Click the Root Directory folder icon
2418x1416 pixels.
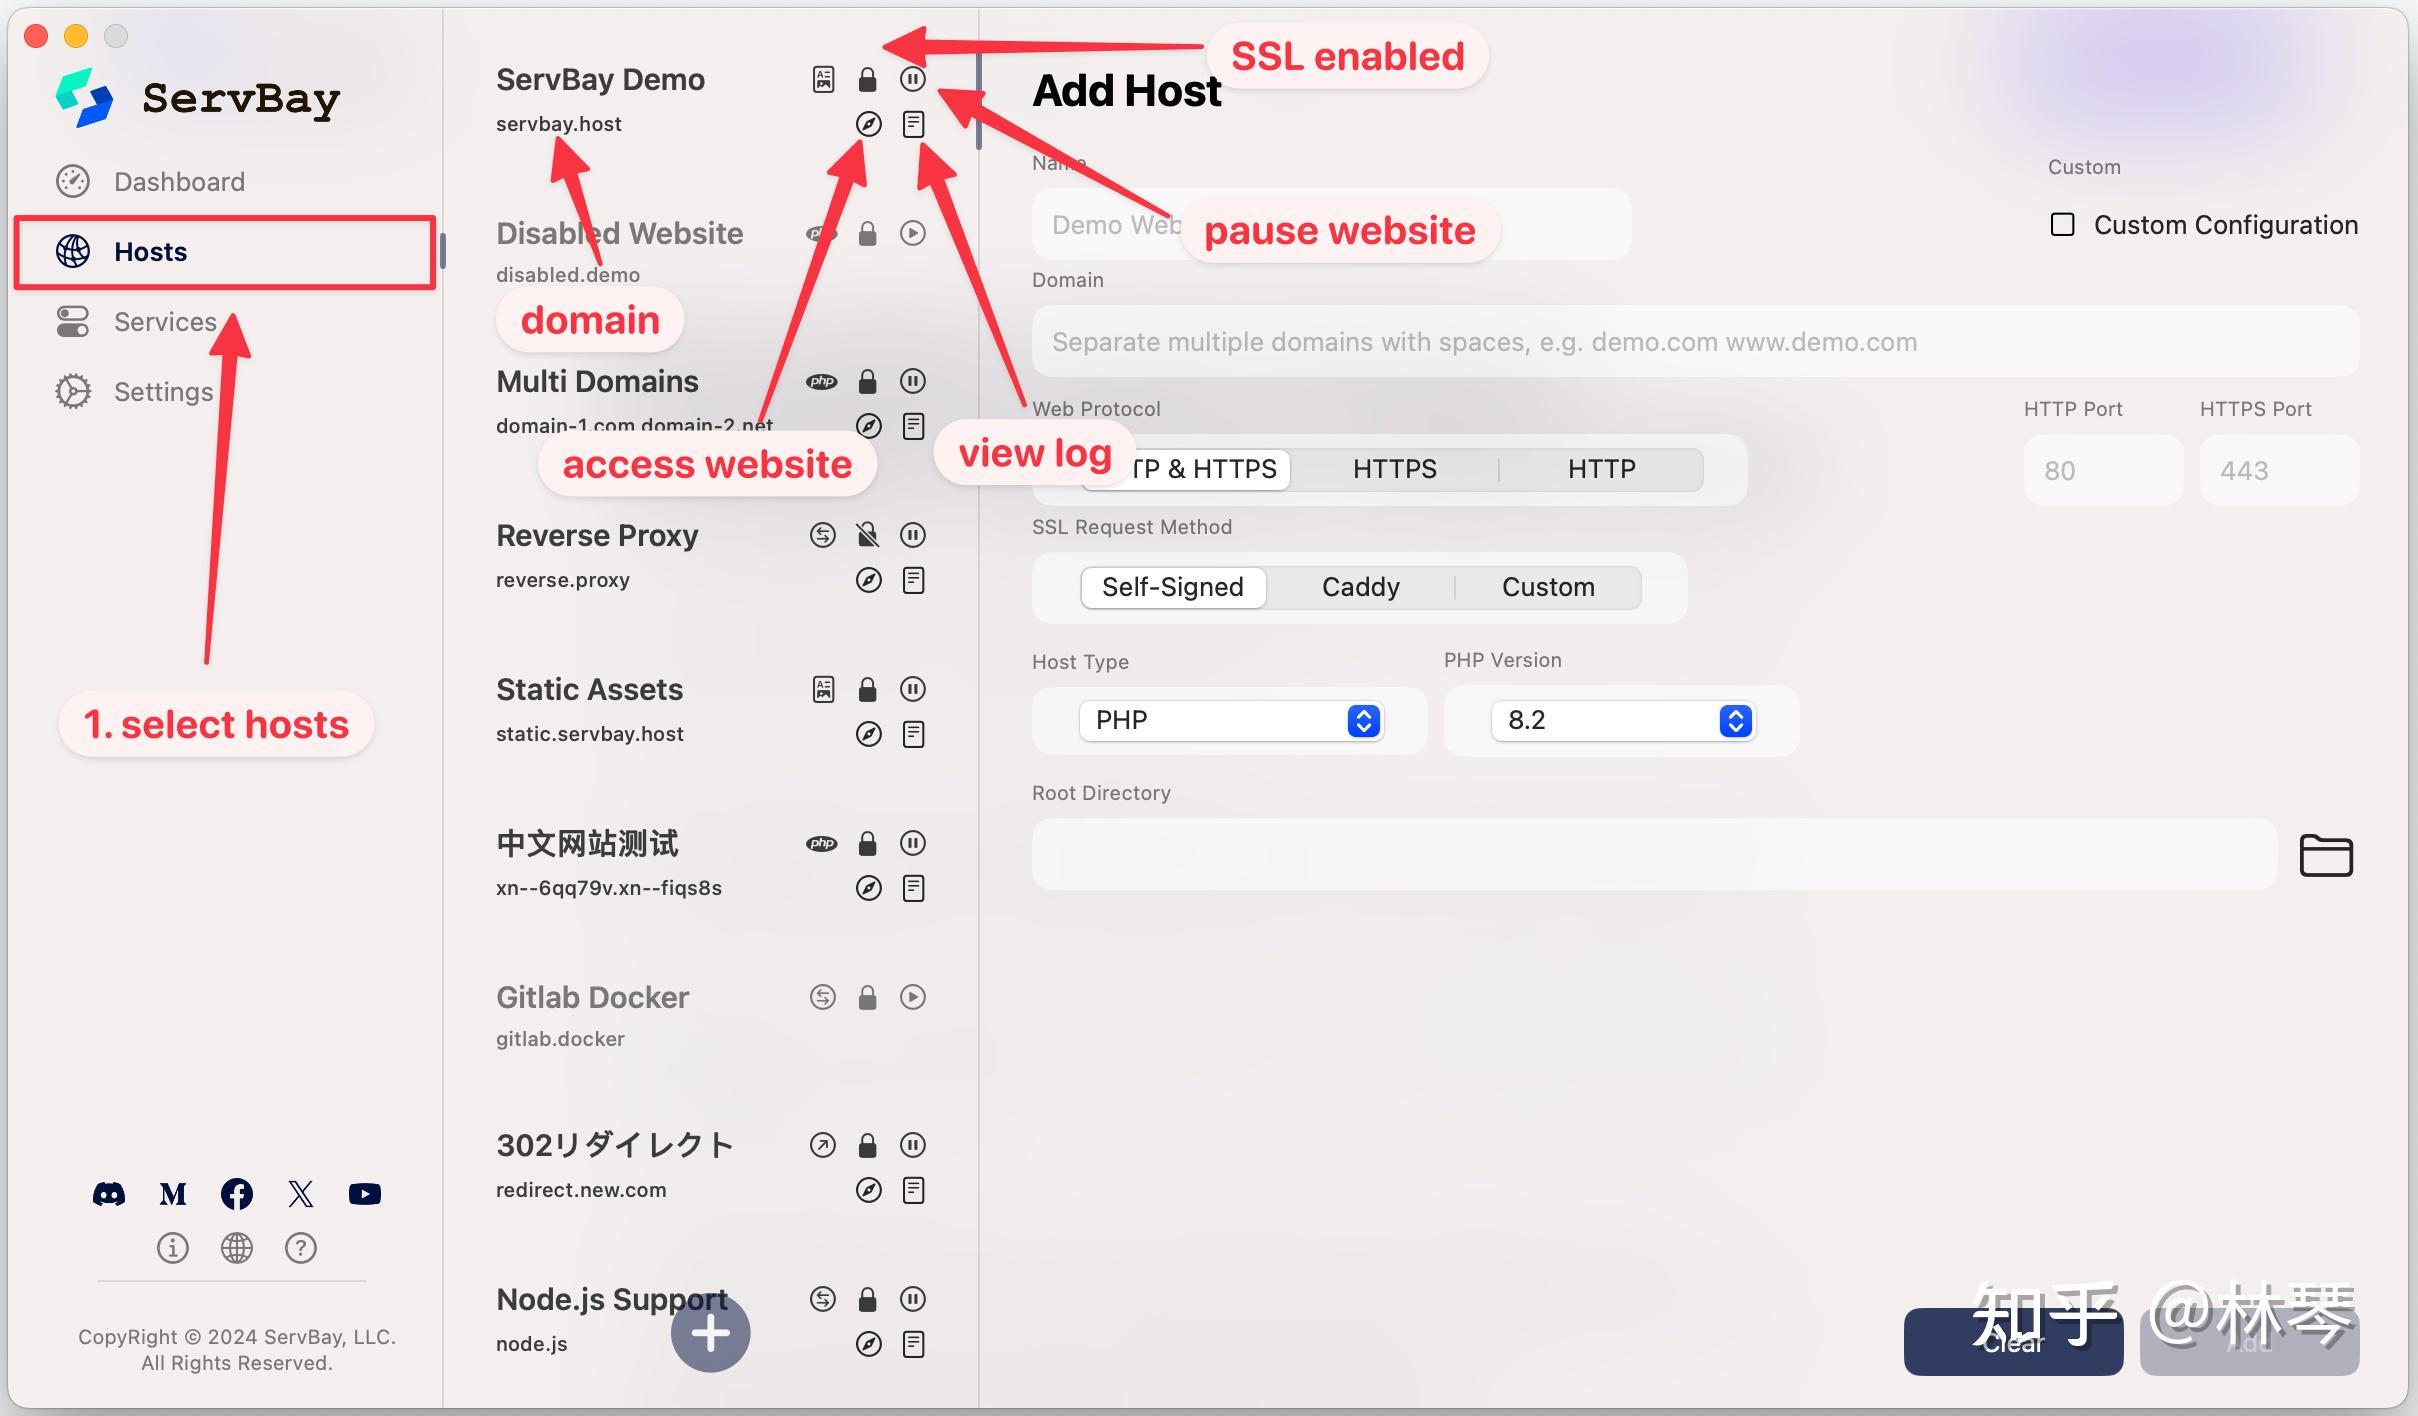pos(2327,855)
